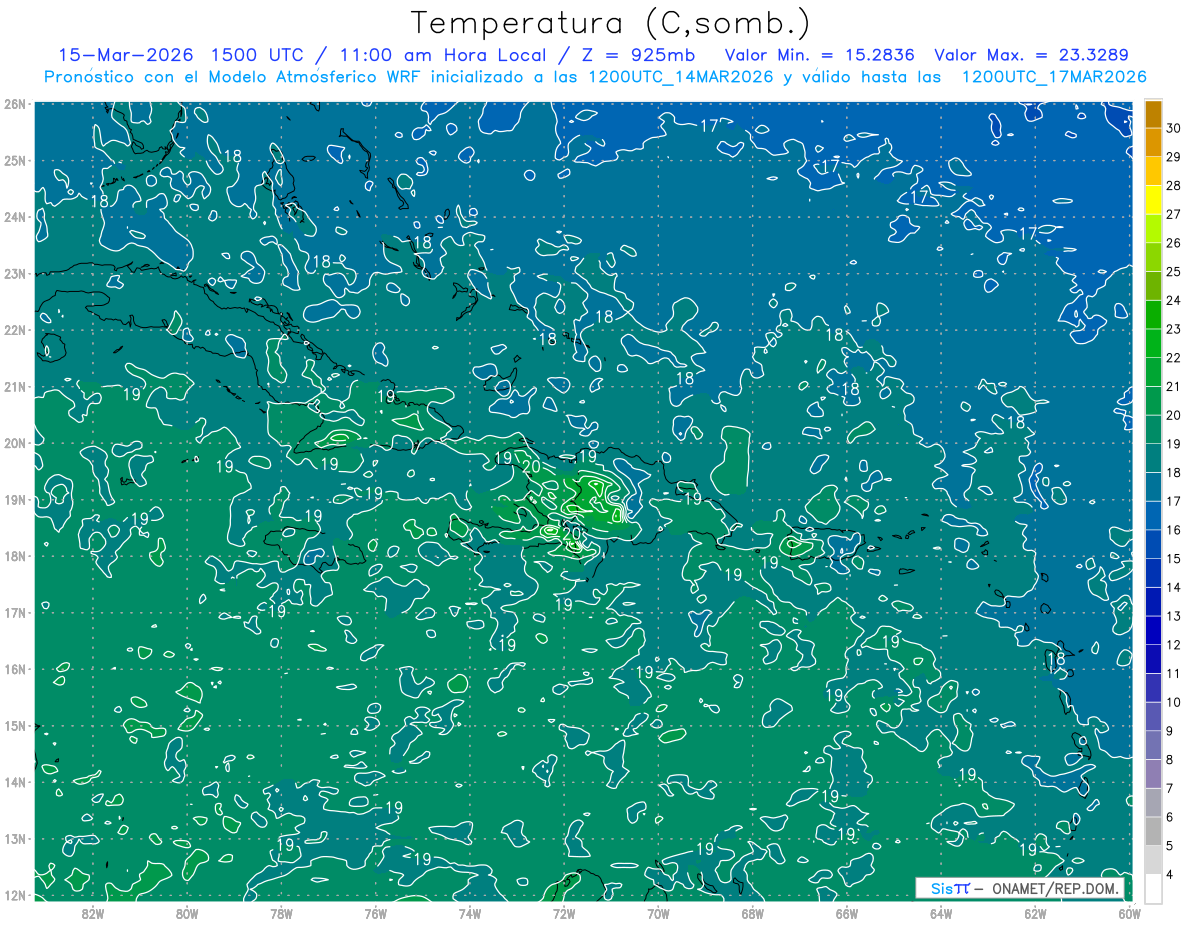Click the '12N' latitude label
1200x927 pixels.
click(x=14, y=895)
